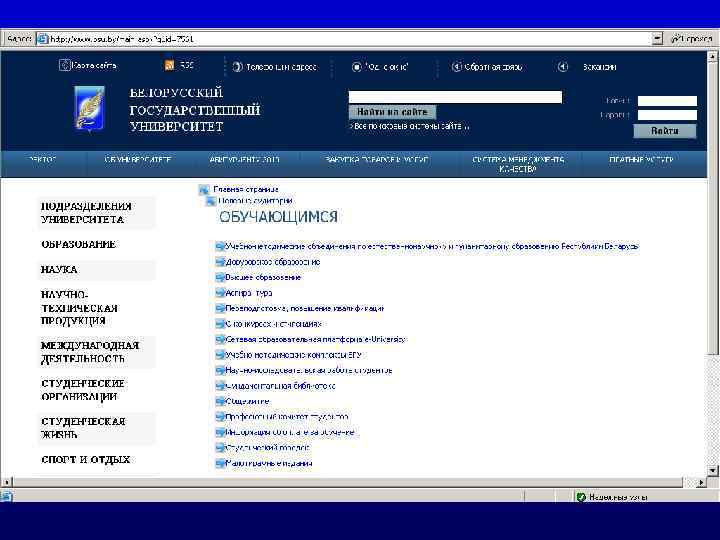Click the icon next to e-University platform link
720x540 pixels.
click(220, 339)
